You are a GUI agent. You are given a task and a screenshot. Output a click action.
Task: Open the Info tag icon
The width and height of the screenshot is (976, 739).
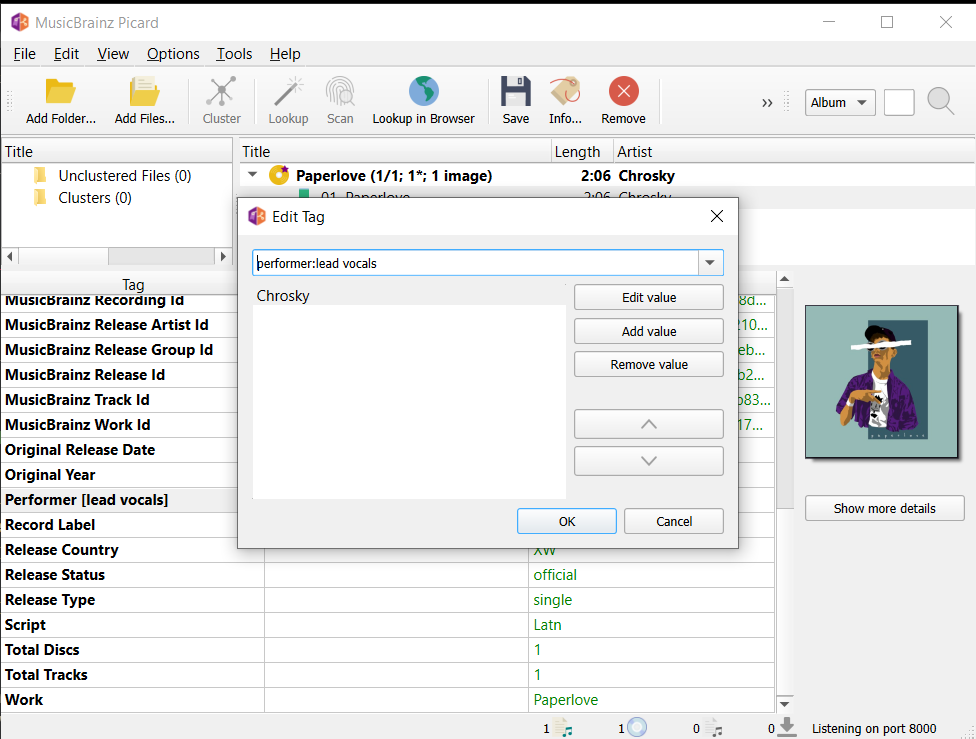click(x=565, y=92)
